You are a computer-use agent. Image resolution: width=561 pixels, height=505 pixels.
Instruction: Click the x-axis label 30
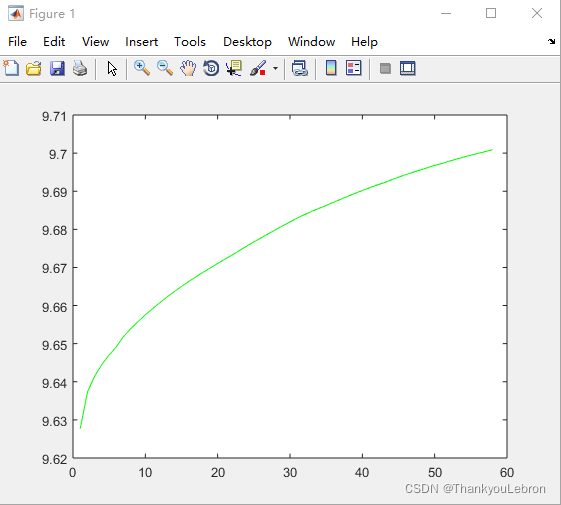(x=290, y=472)
